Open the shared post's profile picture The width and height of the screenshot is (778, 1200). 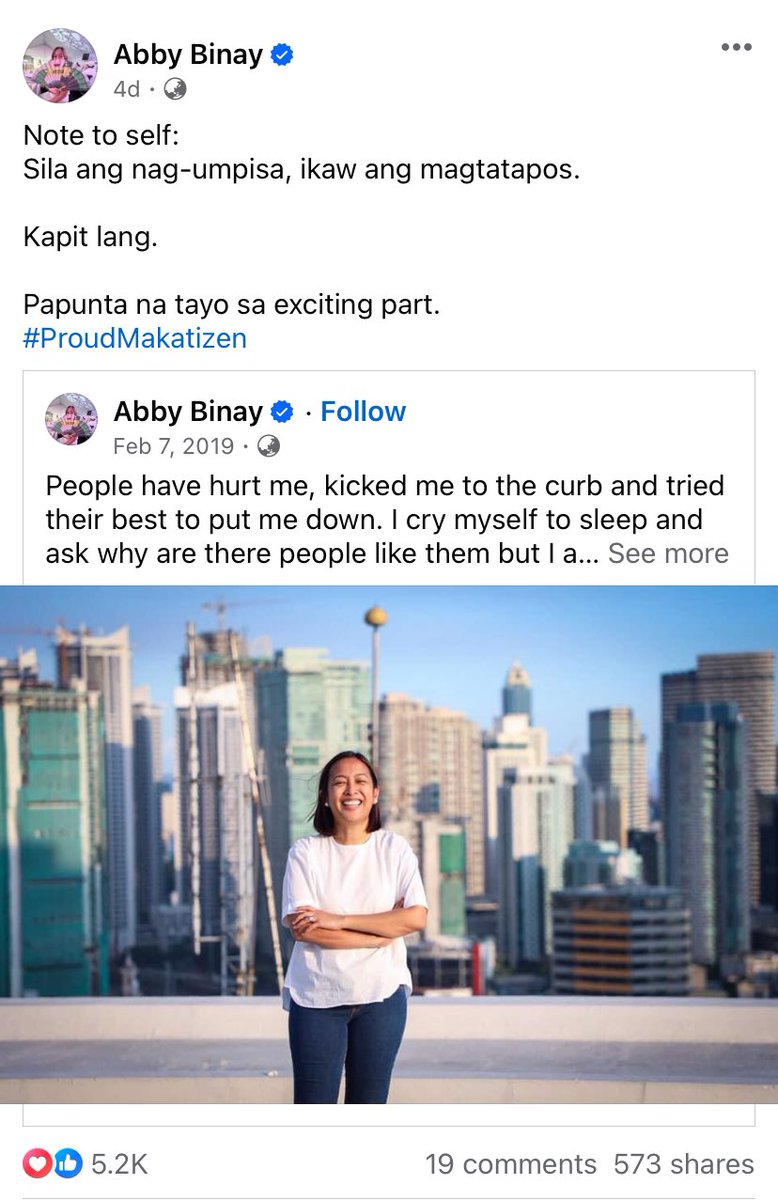coord(72,419)
